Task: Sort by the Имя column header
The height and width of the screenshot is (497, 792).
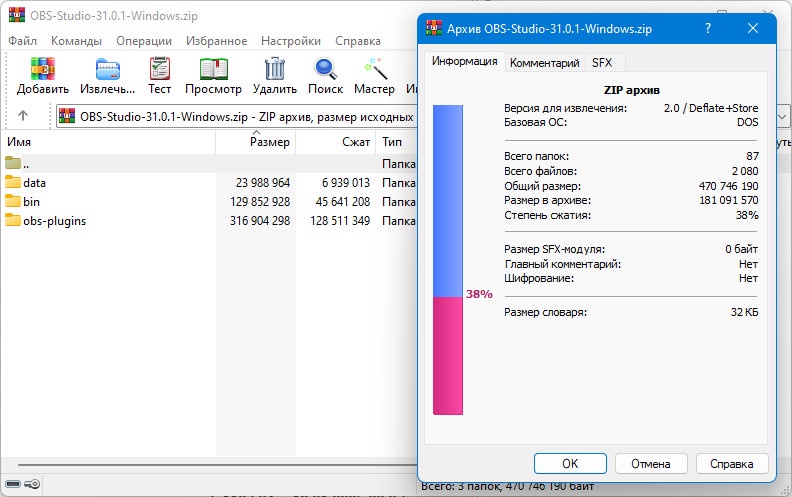Action: click(x=108, y=142)
